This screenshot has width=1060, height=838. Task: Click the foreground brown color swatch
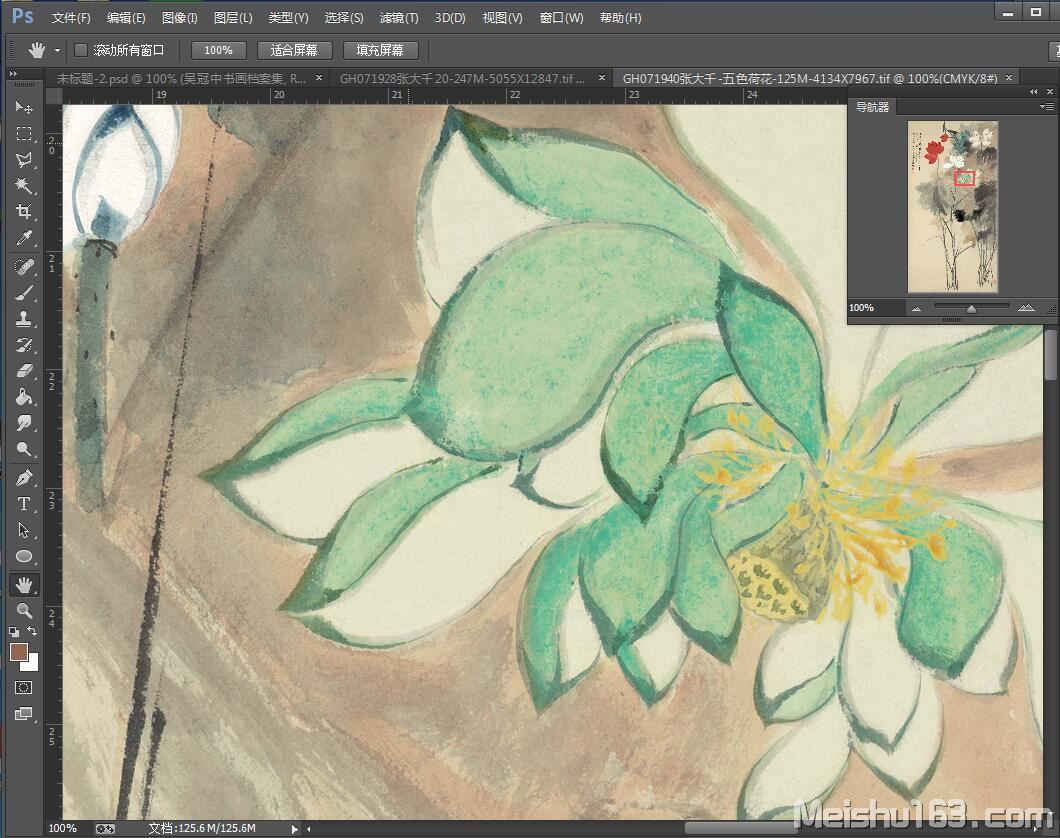pyautogui.click(x=18, y=651)
